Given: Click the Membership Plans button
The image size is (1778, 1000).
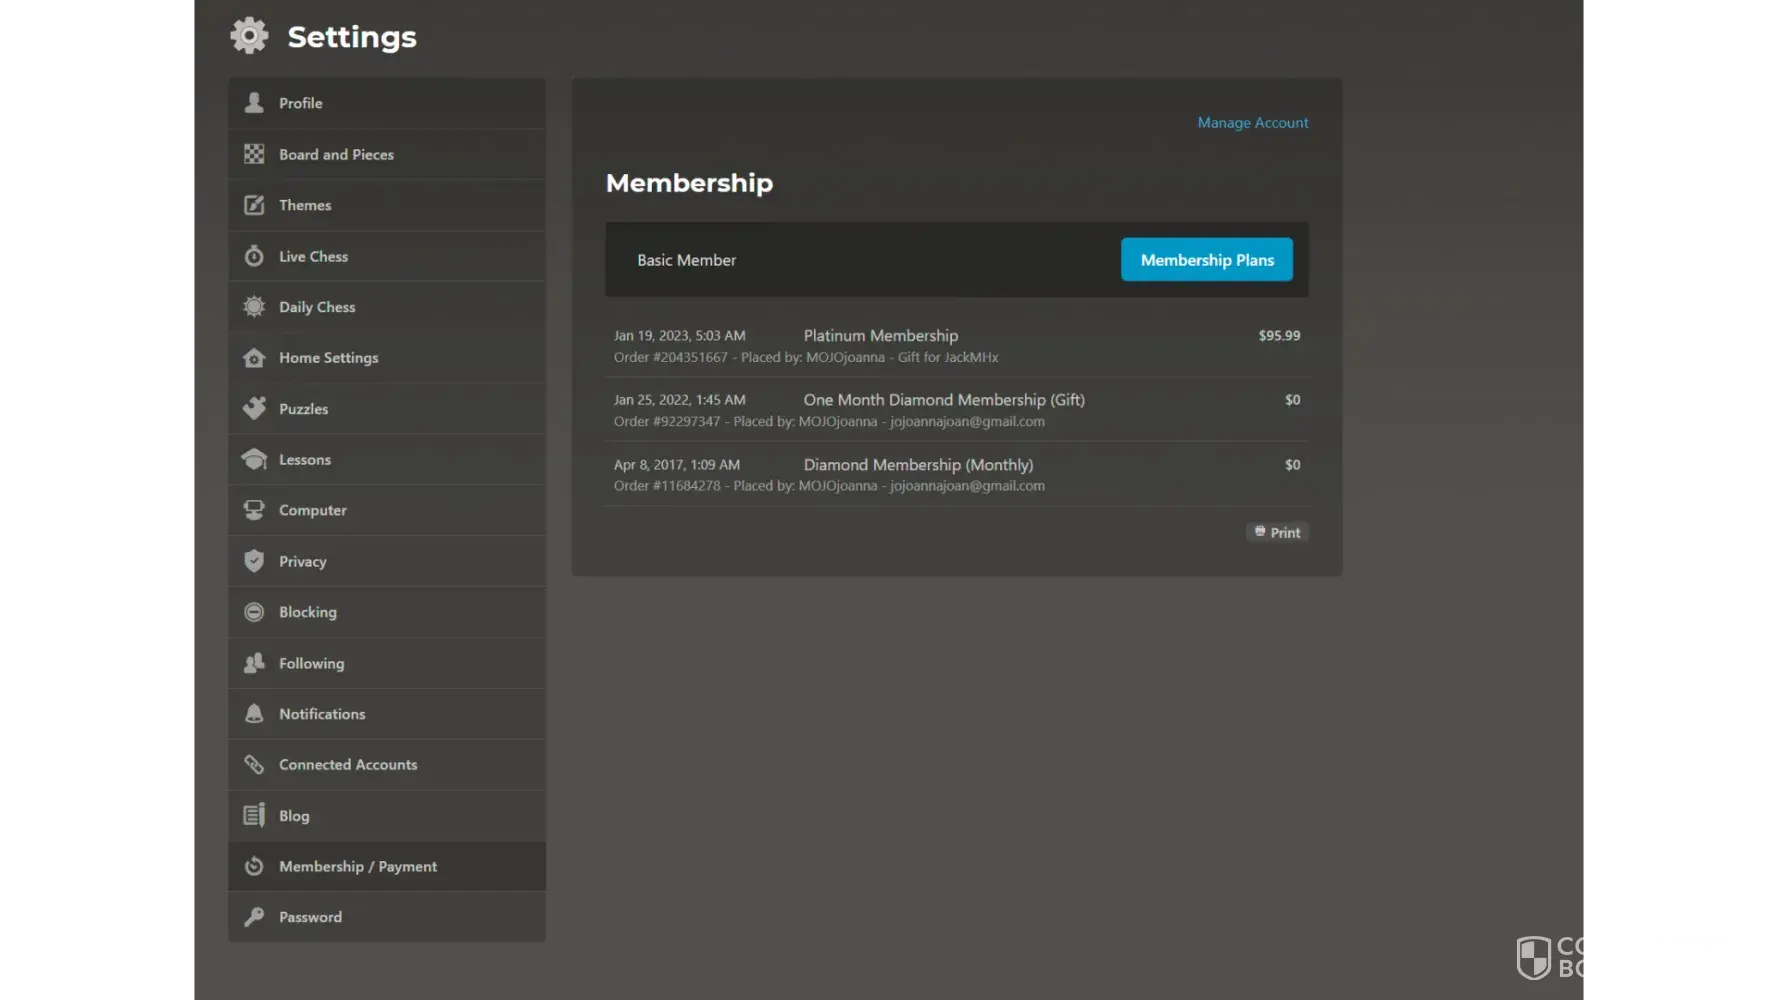Looking at the screenshot, I should click(1206, 260).
